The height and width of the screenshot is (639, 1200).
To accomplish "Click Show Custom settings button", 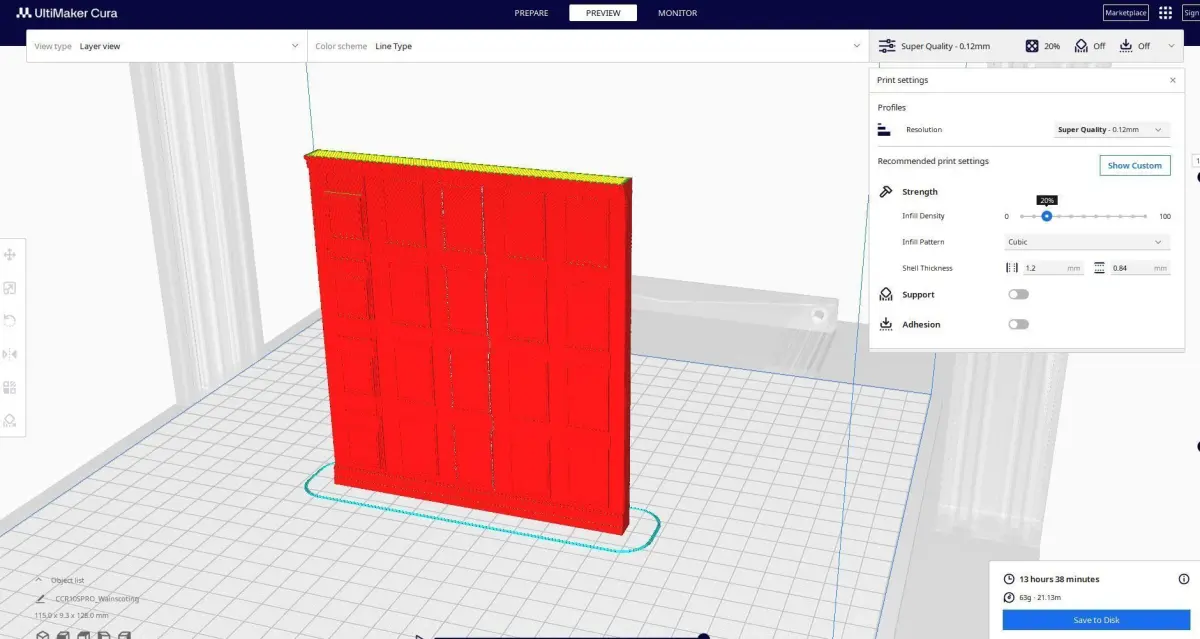I will 1135,166.
